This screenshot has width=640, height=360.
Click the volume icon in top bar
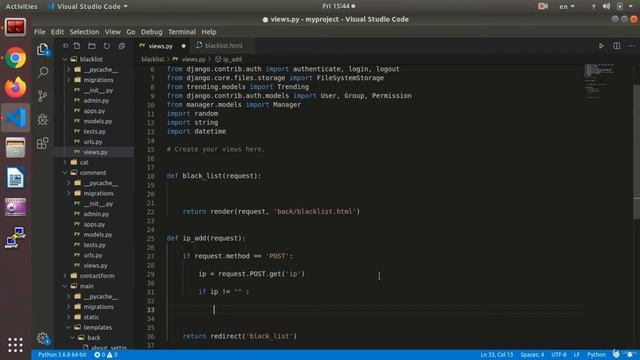point(607,6)
